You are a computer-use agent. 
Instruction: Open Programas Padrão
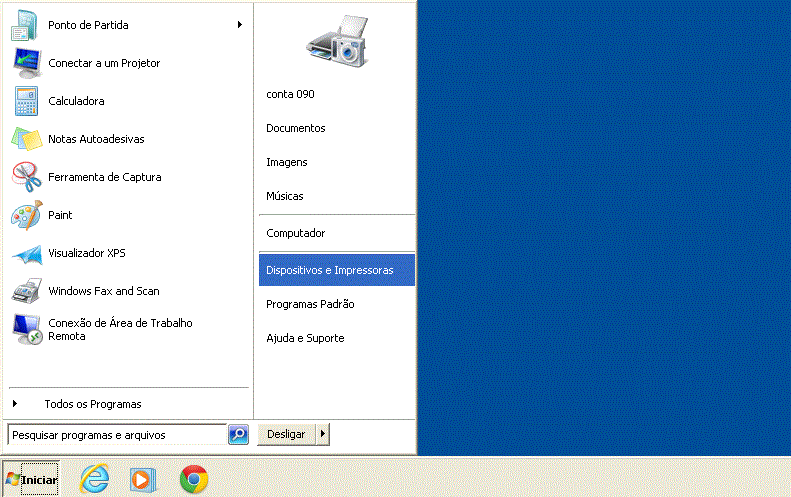(310, 304)
